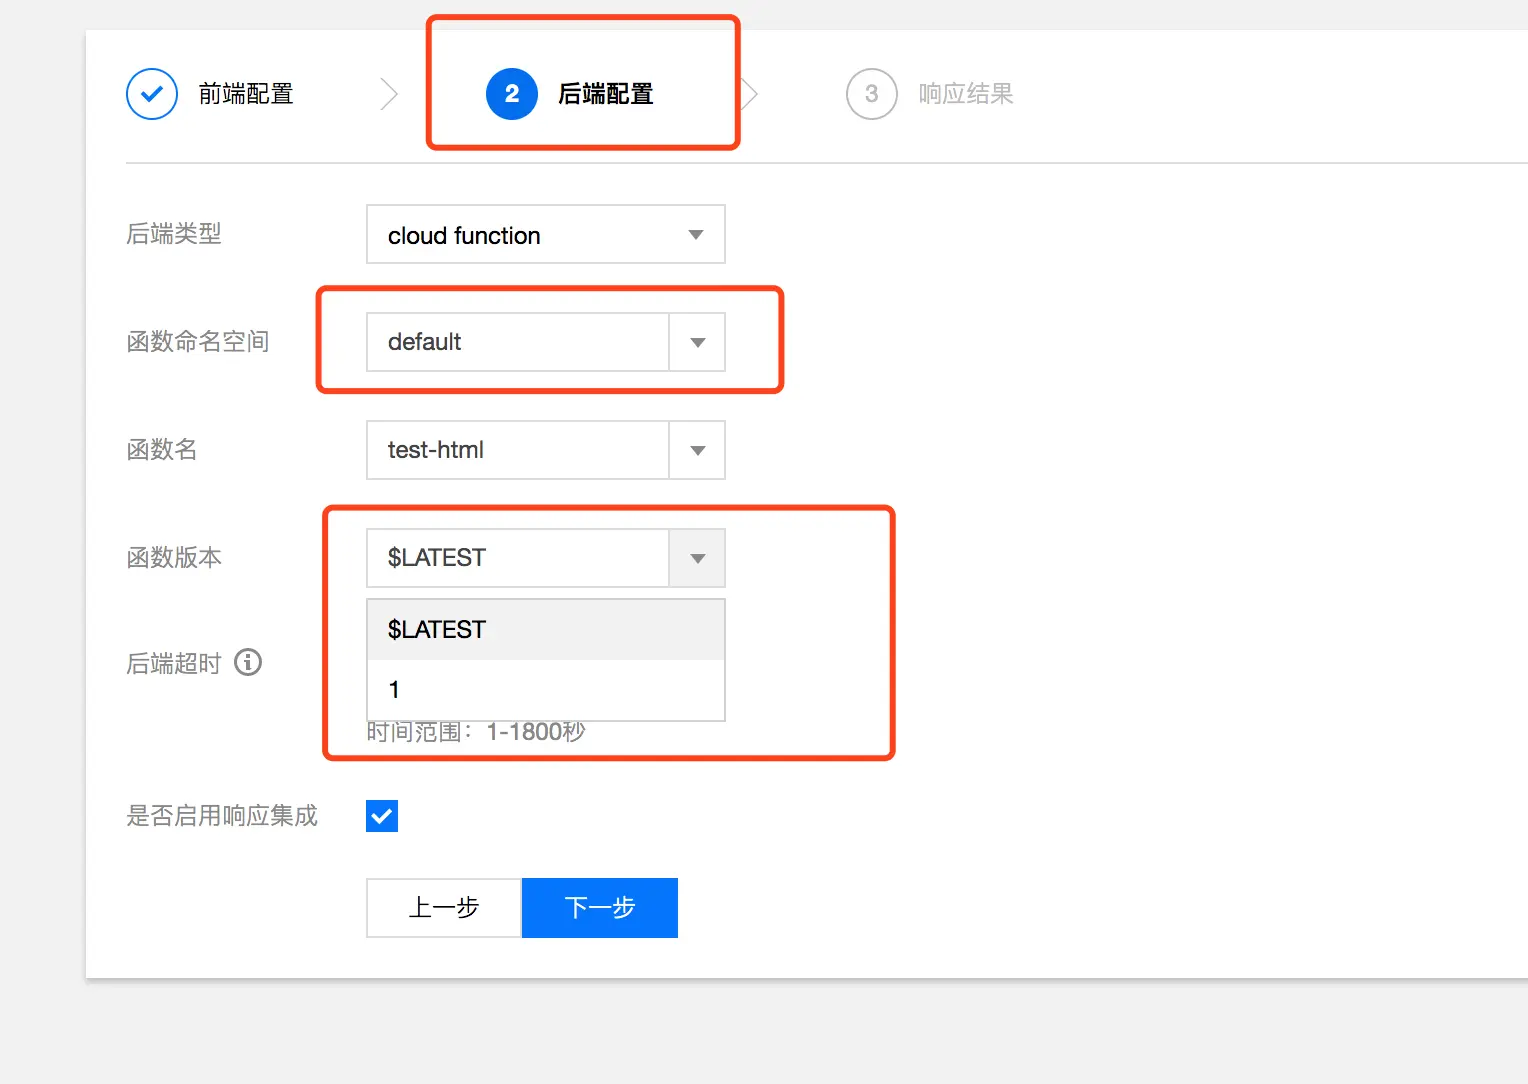Click the 后端类型 label
Screen dimensions: 1528x1084
click(x=174, y=234)
